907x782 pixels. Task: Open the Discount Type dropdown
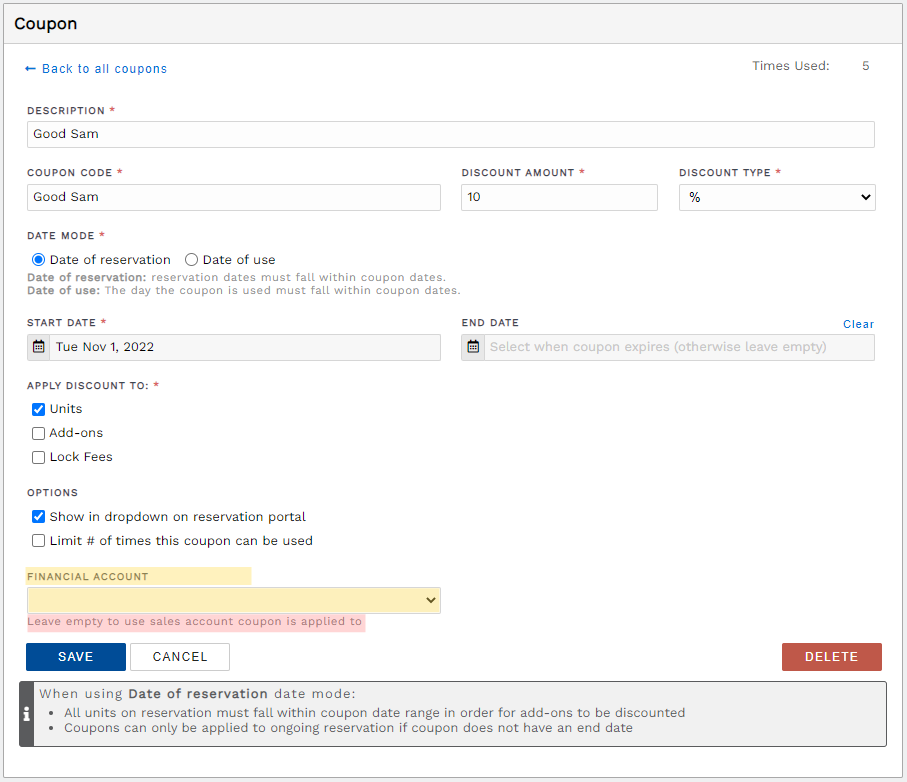(x=777, y=197)
